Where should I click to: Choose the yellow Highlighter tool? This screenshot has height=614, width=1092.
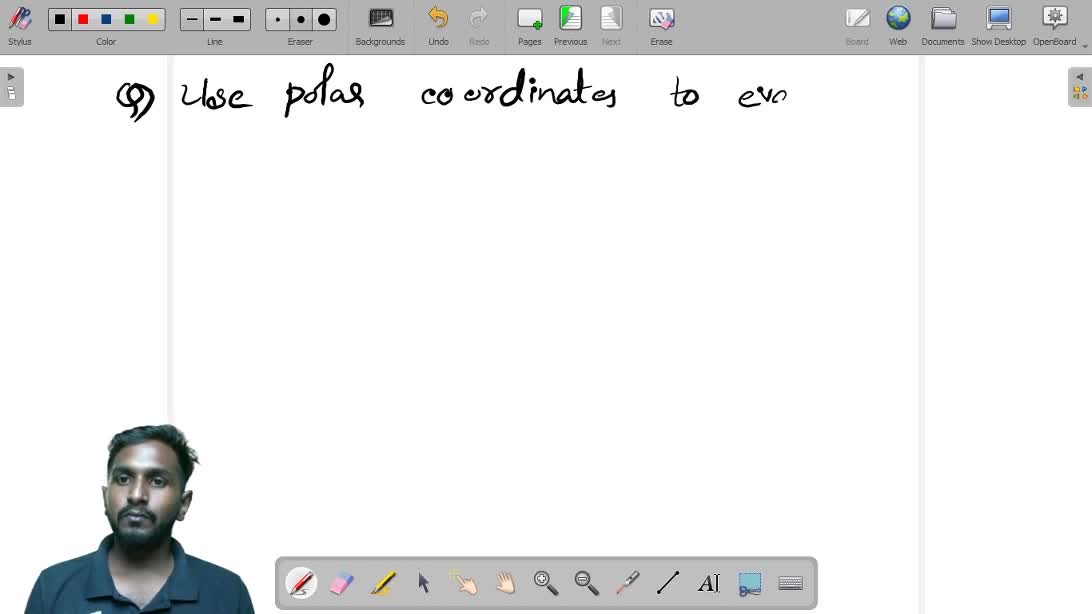tap(383, 582)
